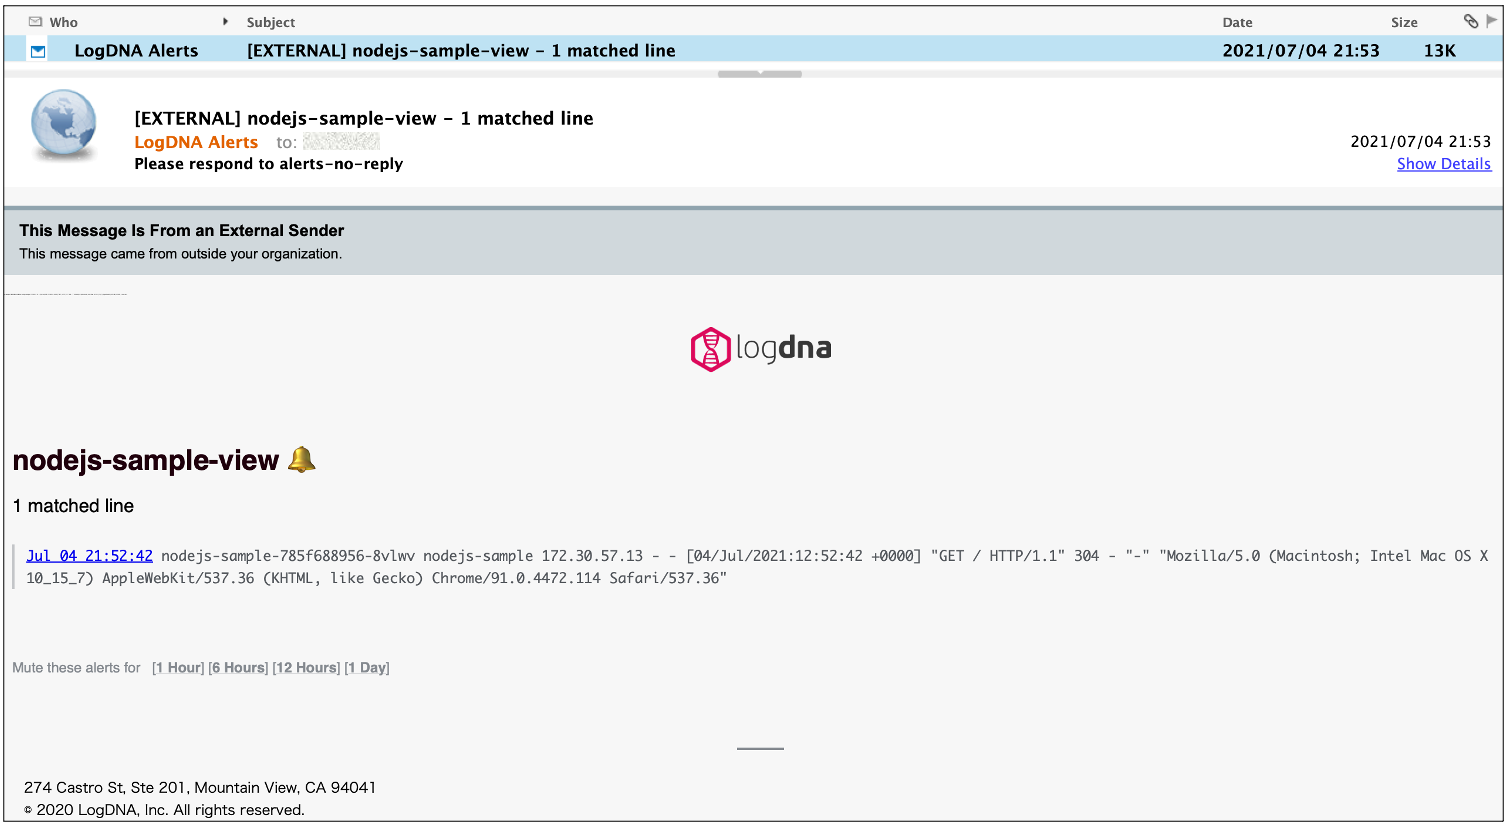Sort messages by Date column
Viewport: 1510px width, 828px height.
tap(1237, 22)
